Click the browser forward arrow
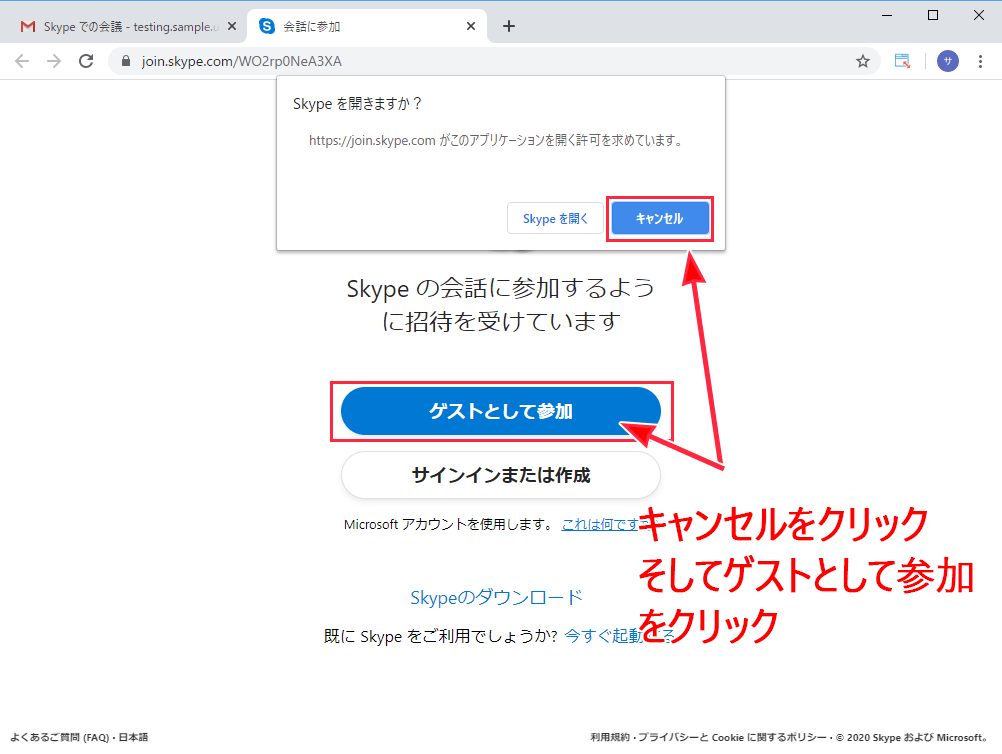Viewport: 1002px width, 754px height. (54, 61)
